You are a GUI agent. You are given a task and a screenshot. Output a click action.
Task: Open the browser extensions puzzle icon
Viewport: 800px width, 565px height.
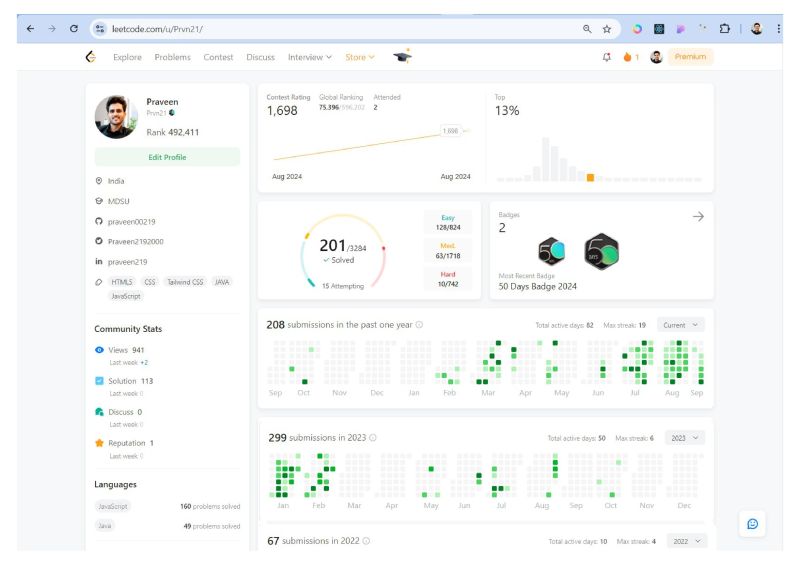[724, 29]
